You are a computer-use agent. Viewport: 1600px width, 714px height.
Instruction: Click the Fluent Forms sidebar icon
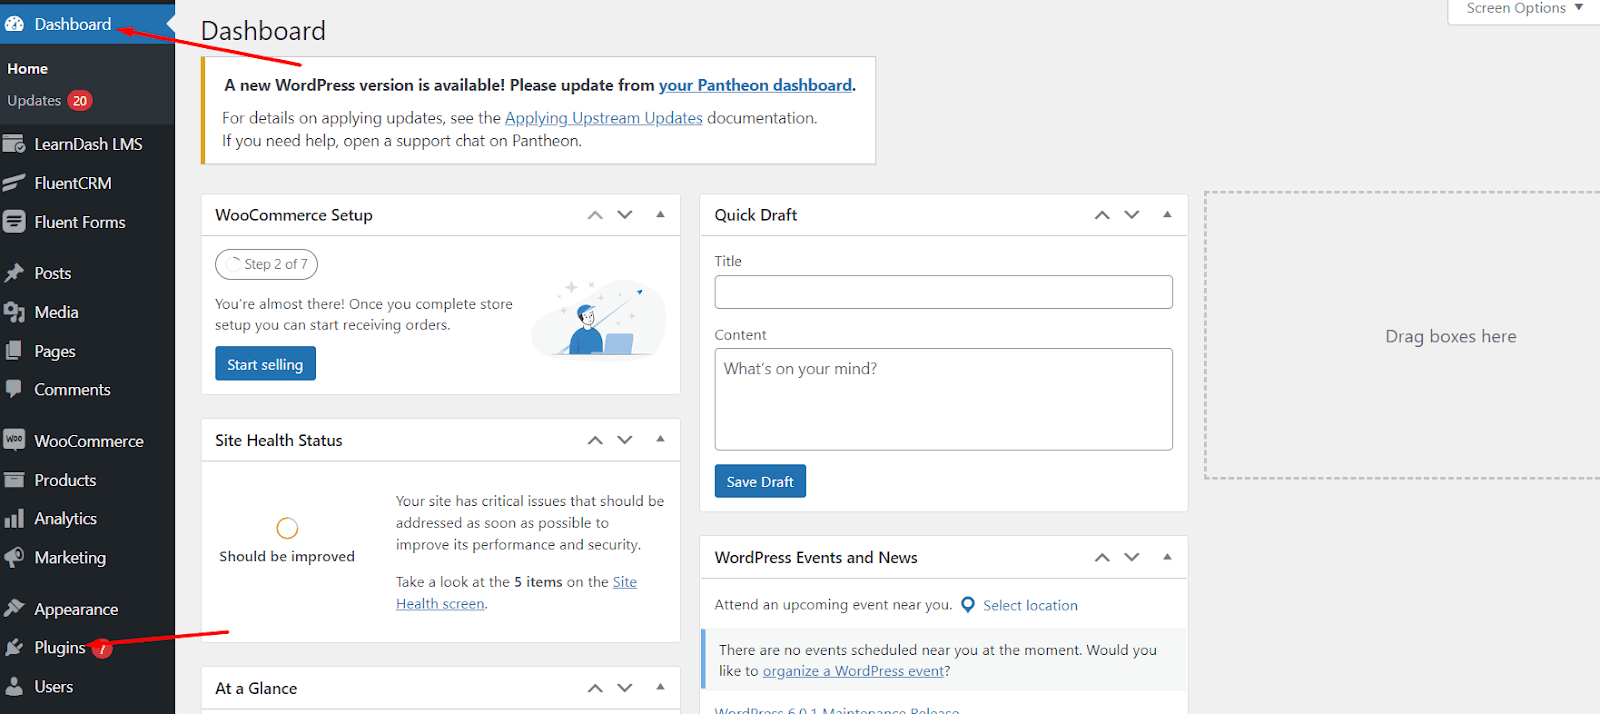tap(14, 222)
